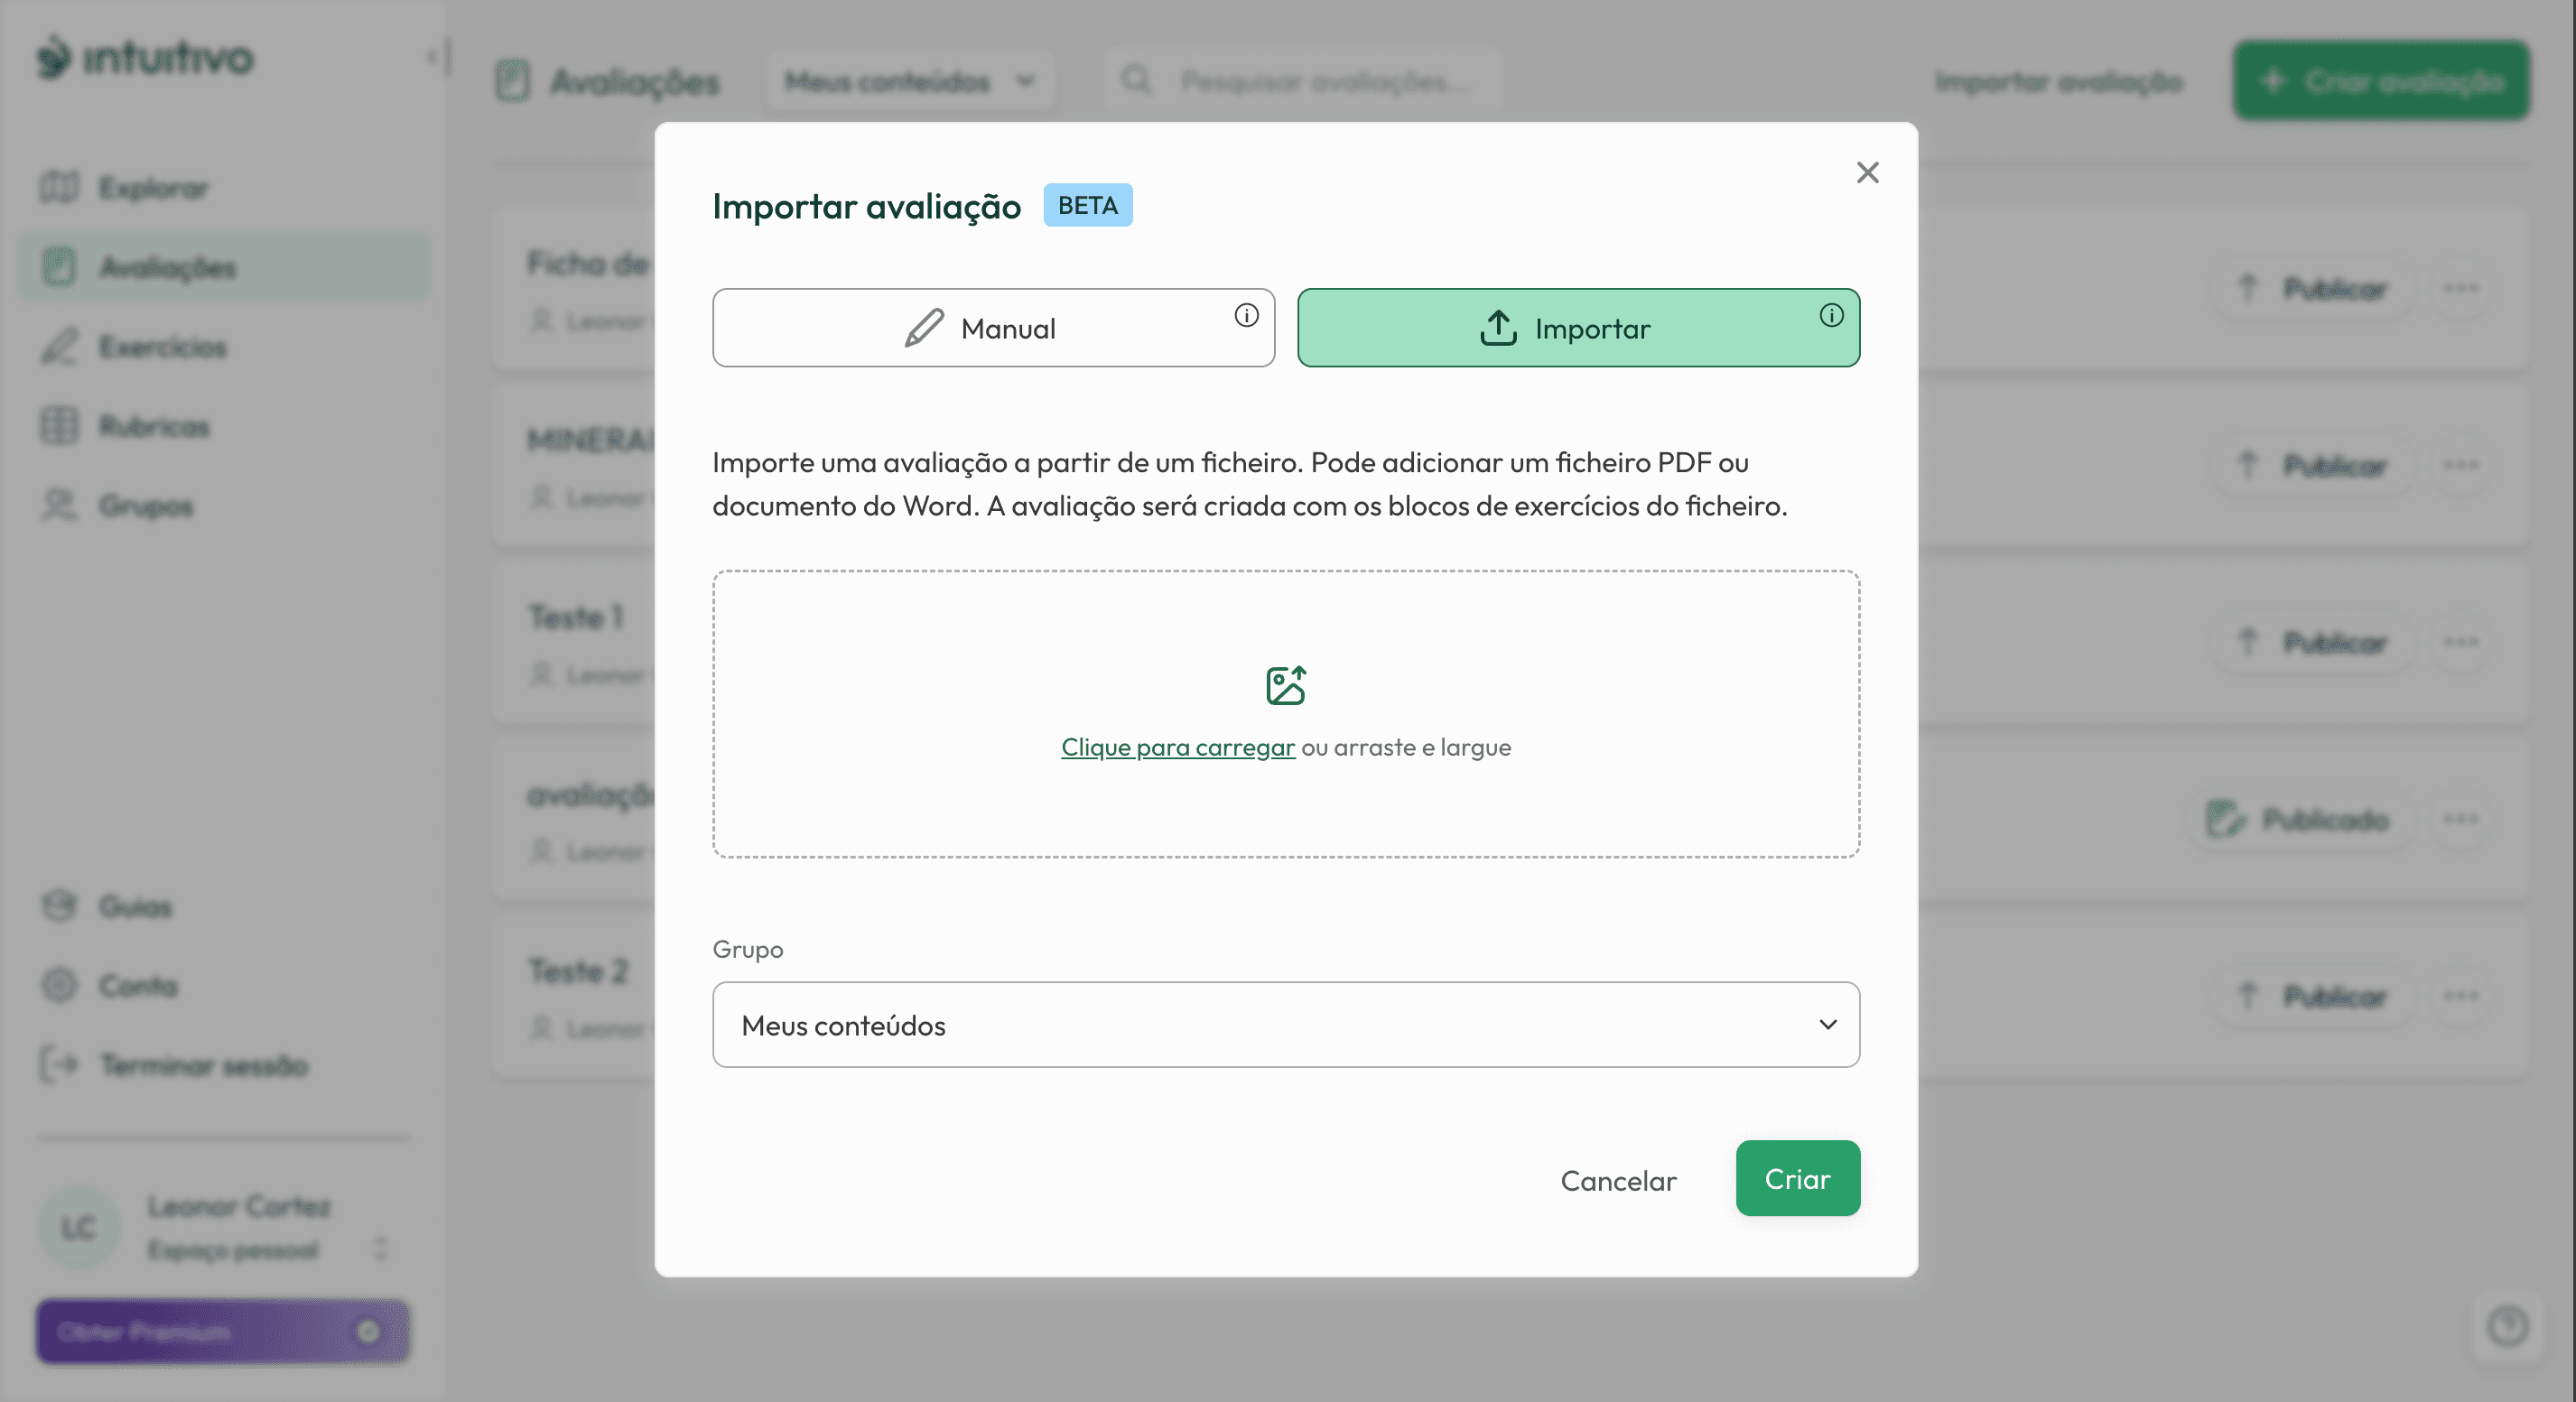Open Meus conteúdos filter in header

(x=908, y=81)
